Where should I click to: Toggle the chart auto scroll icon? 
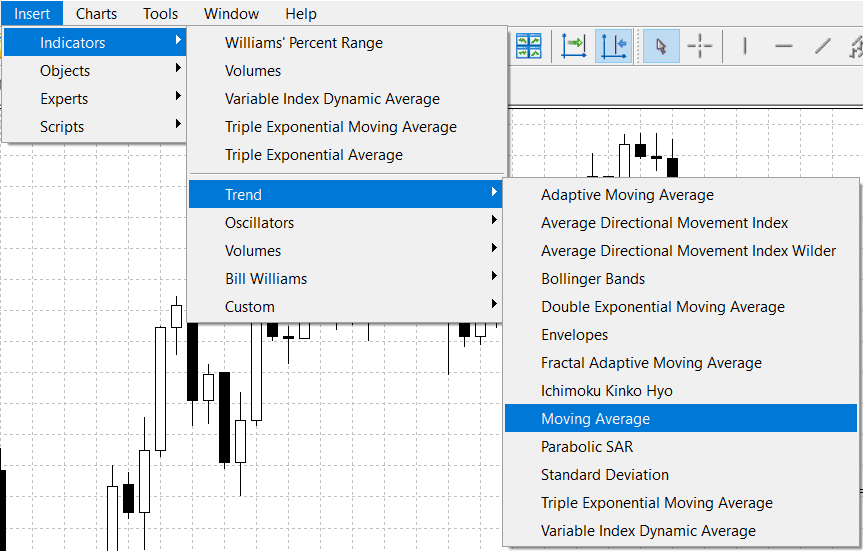574,46
